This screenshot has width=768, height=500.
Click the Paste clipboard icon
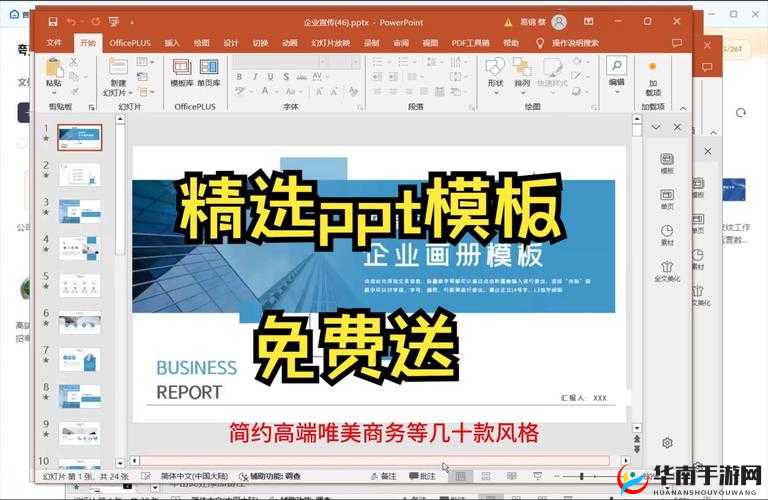click(x=53, y=67)
